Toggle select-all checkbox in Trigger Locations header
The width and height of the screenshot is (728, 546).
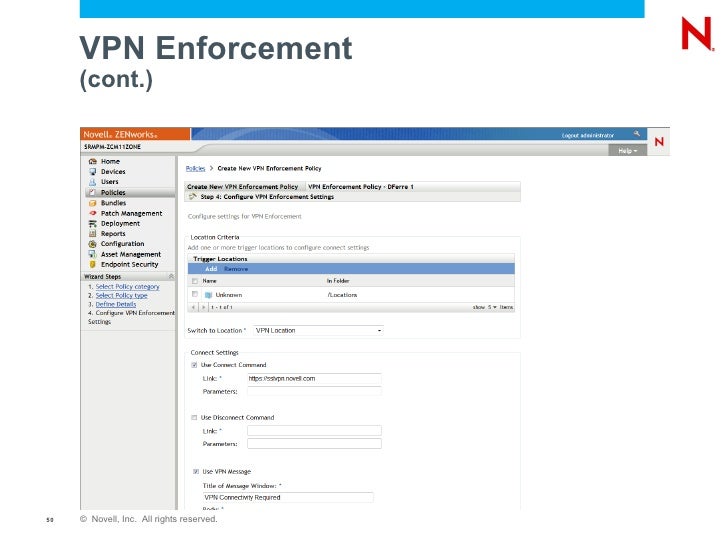click(x=195, y=281)
